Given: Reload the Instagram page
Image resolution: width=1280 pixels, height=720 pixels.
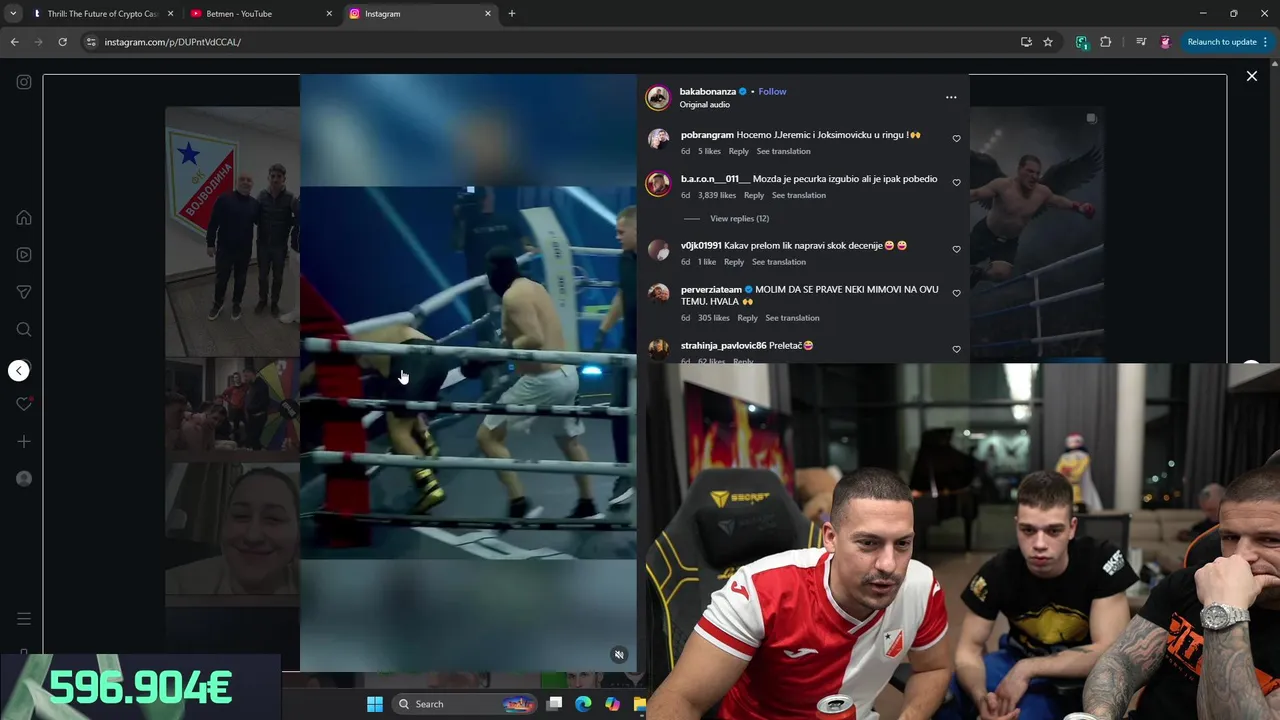Looking at the screenshot, I should 62,42.
